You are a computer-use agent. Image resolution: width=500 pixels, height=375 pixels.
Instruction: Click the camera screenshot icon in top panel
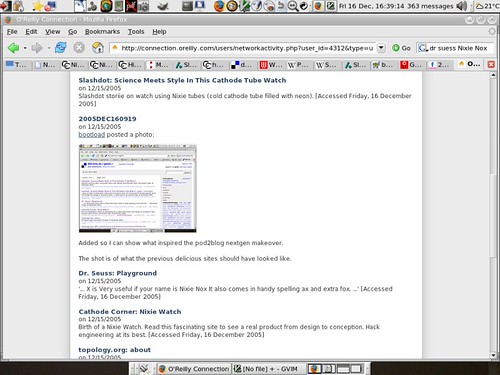pyautogui.click(x=144, y=6)
